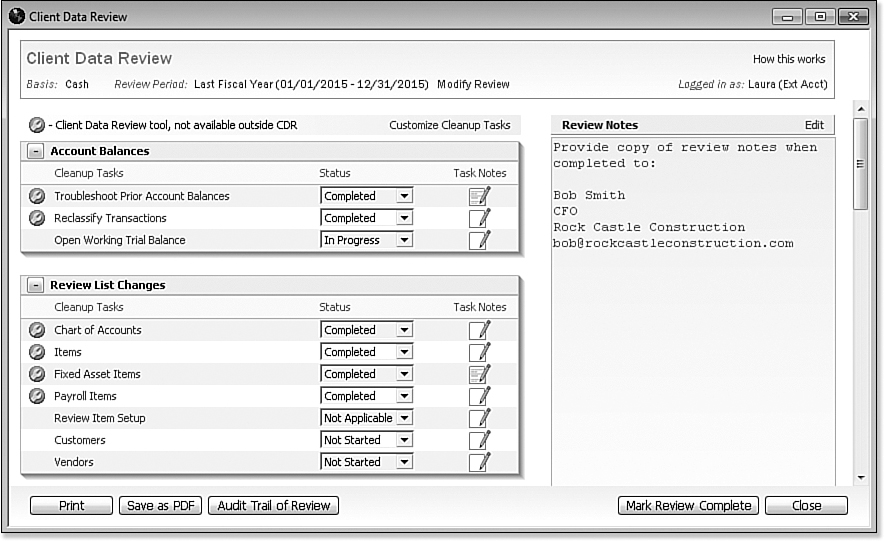Image resolution: width=884 pixels, height=541 pixels.
Task: Click the Logged in as Laura text
Action: [753, 84]
